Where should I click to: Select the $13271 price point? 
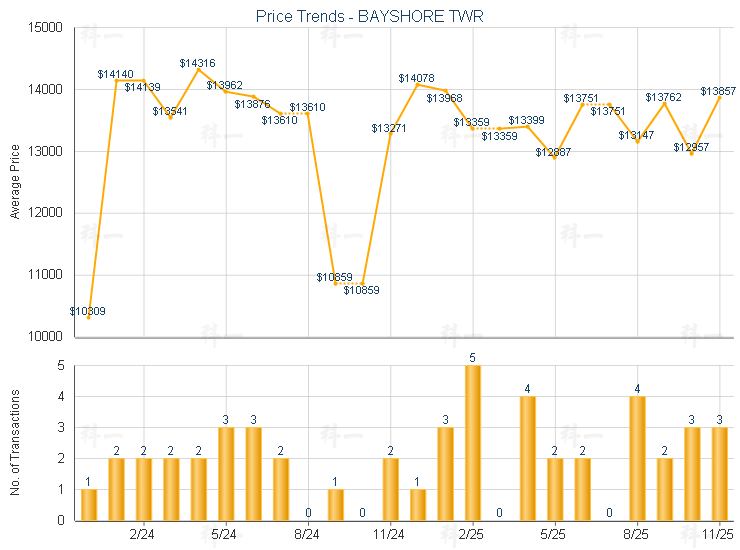tap(390, 135)
